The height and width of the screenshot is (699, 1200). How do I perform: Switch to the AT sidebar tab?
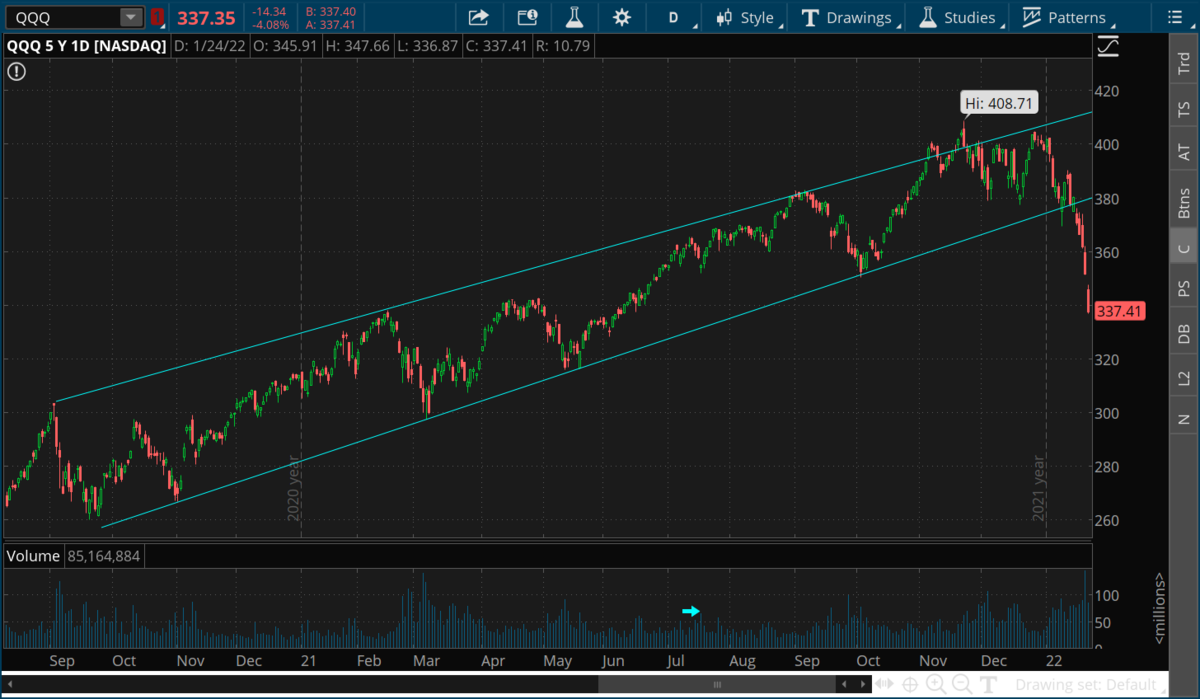[x=1184, y=153]
